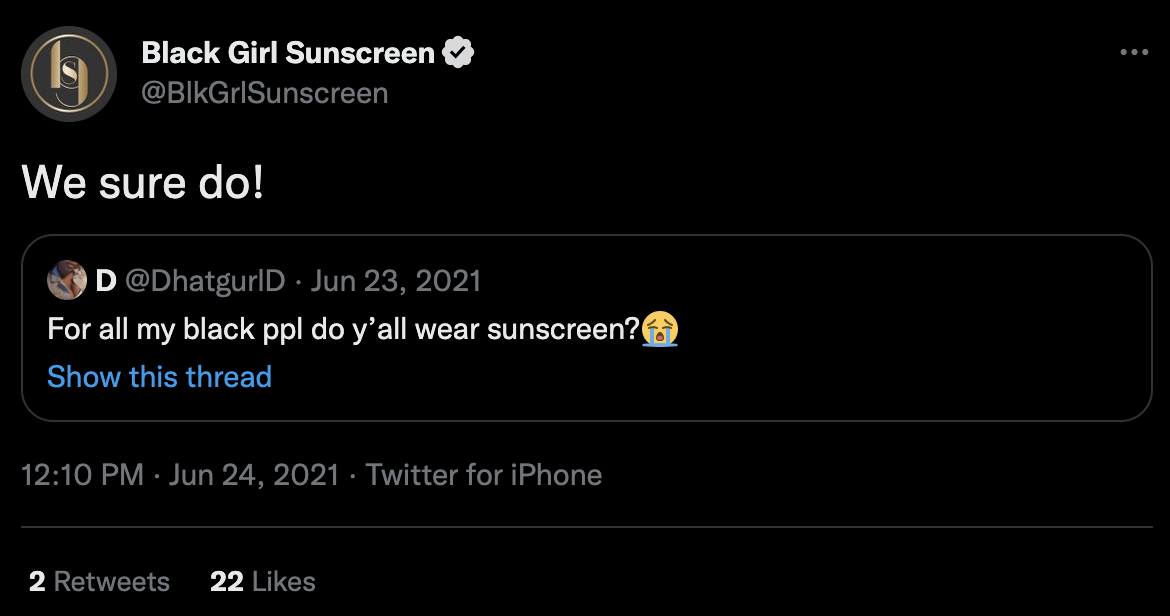Open the three-dot More options menu

click(x=1134, y=53)
